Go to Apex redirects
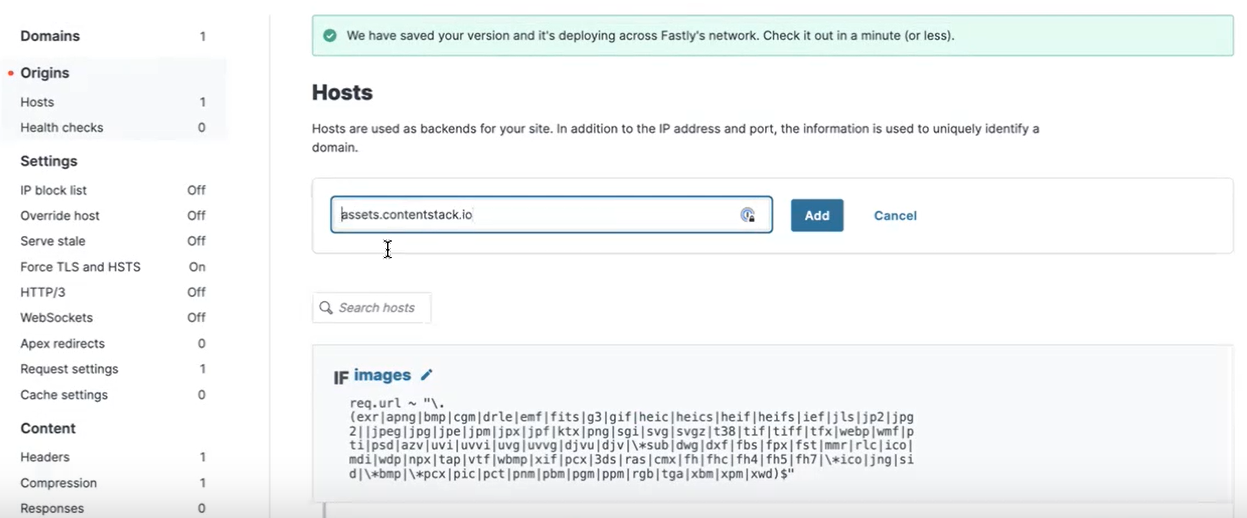Screen dimensions: 1247x518 pos(62,344)
